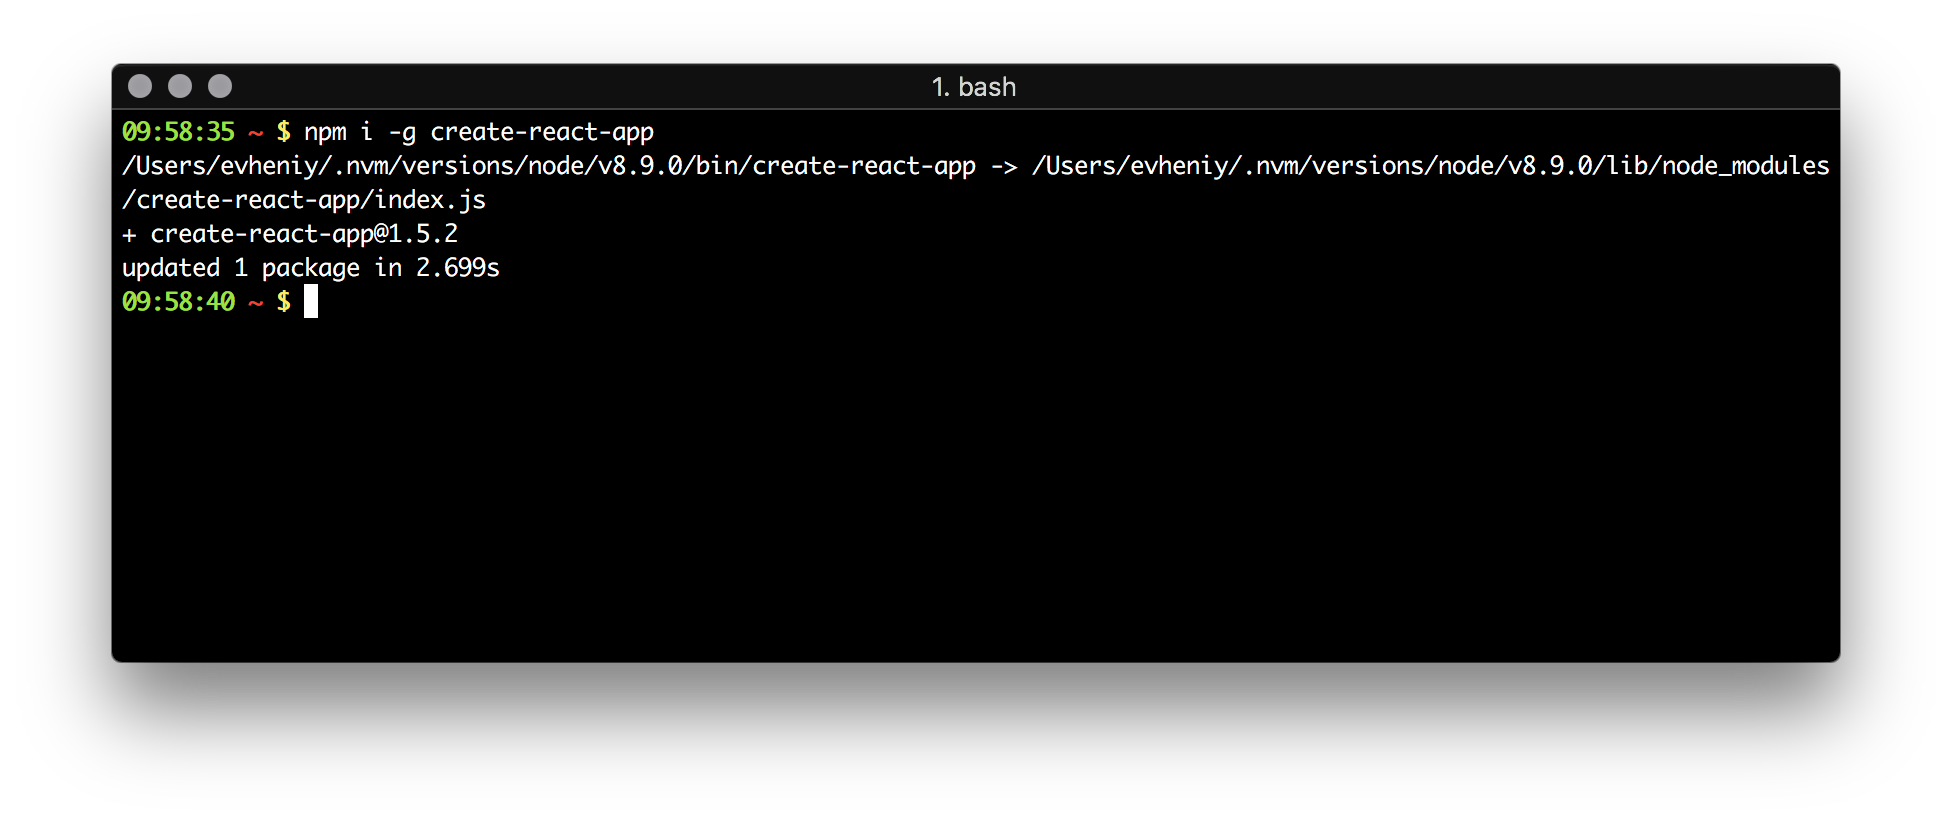Screen dimensions: 1952x822
Task: Click the red close button circle
Action: [x=139, y=86]
